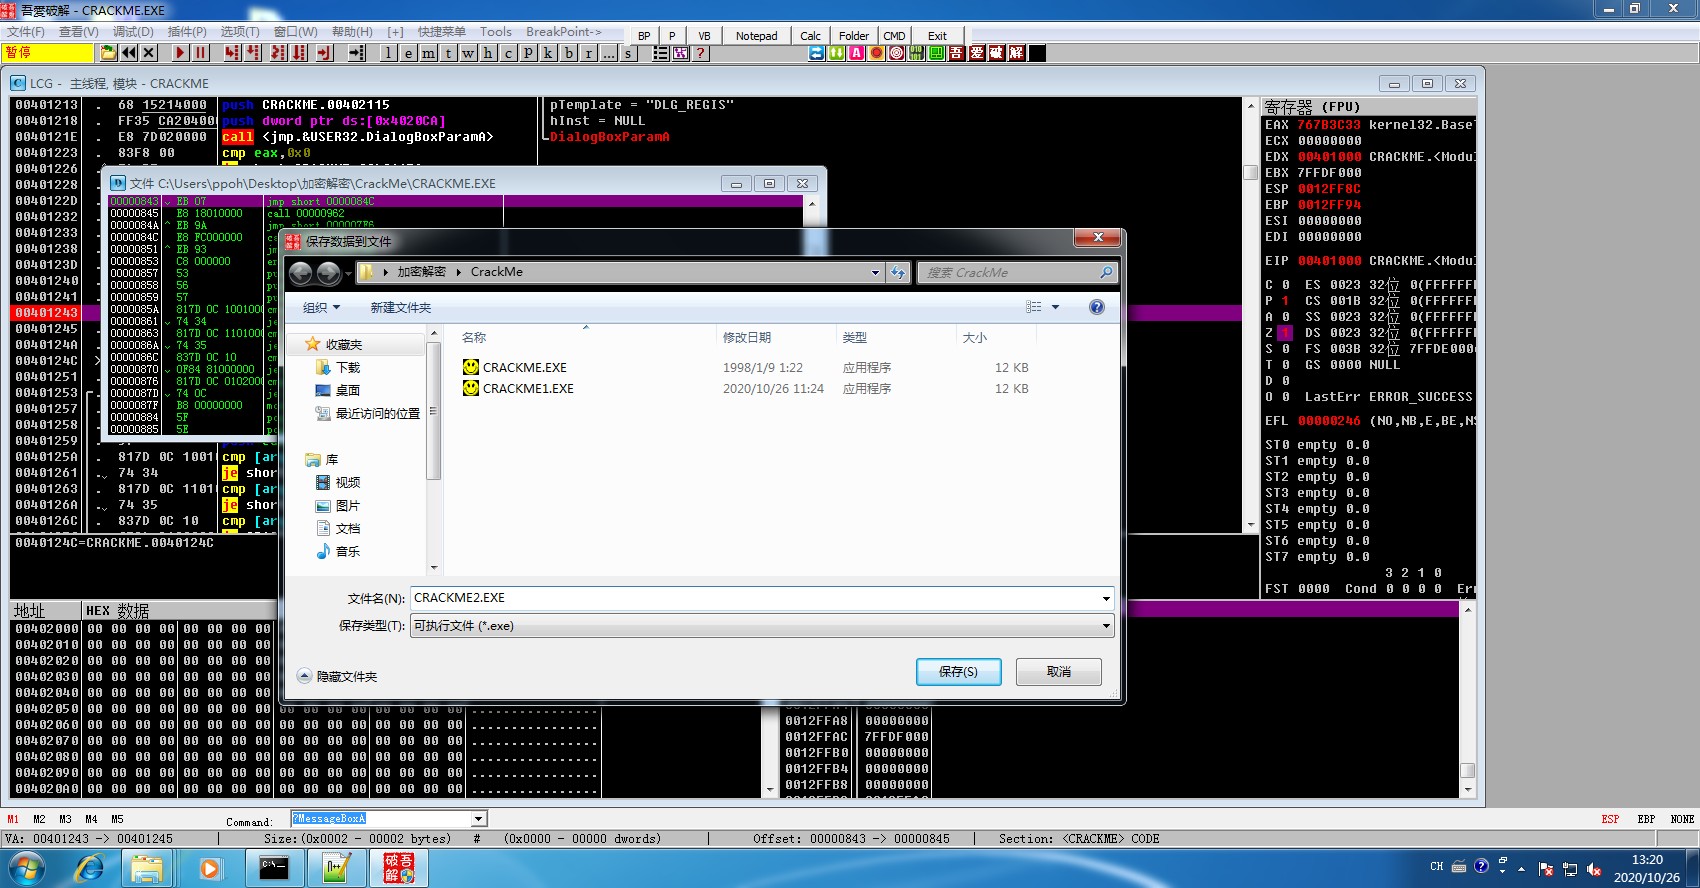Open the breakpoints window 'b' icon
The height and width of the screenshot is (888, 1700).
[x=568, y=53]
